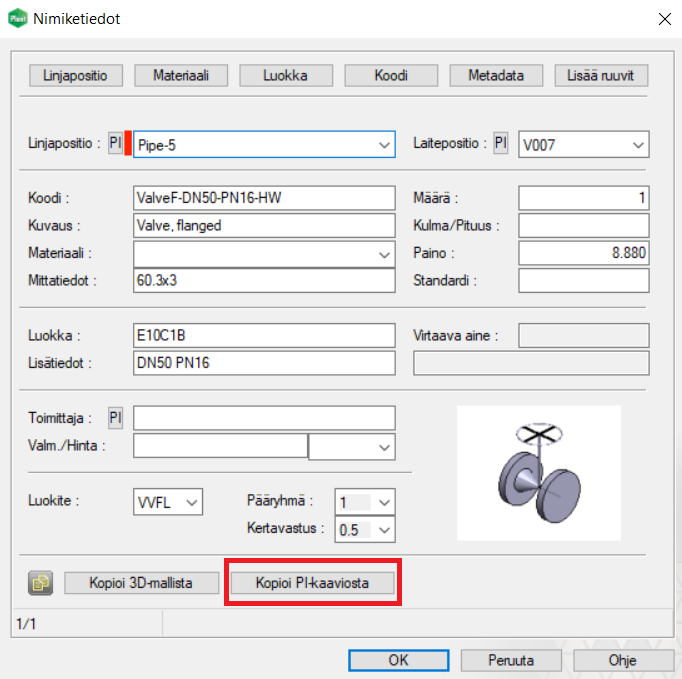Open the Materiaali dropdown list
The height and width of the screenshot is (679, 682).
385,255
